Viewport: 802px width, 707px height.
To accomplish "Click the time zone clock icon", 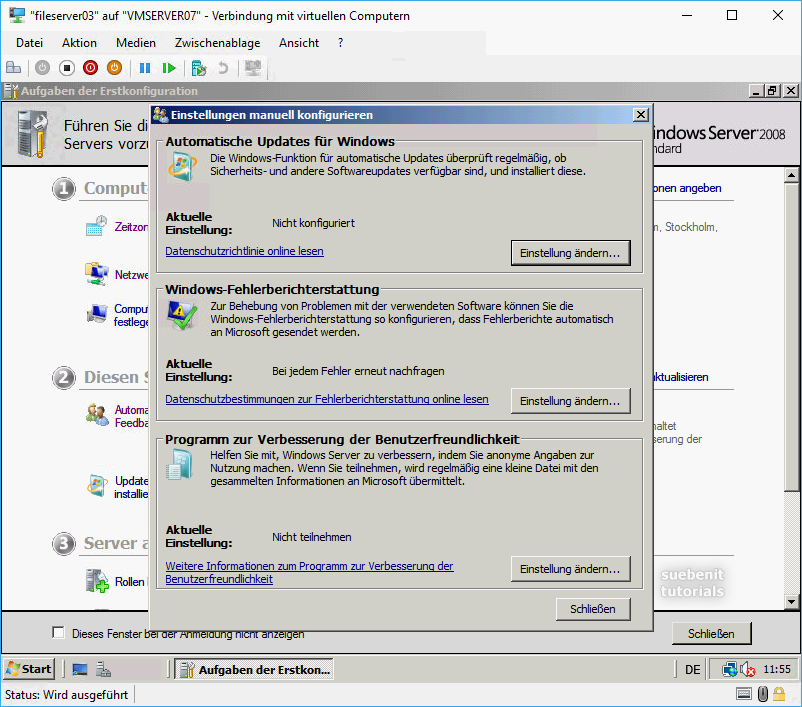I will pos(96,226).
